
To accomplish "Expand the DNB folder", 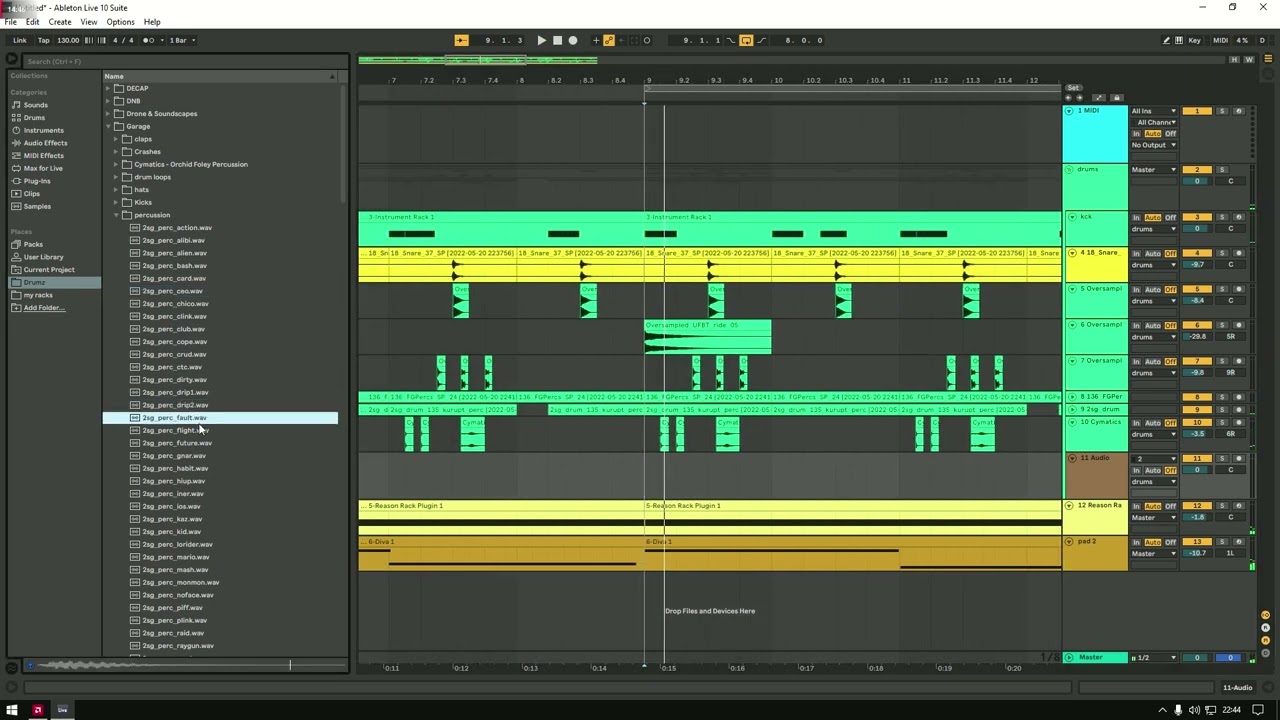I will click(x=108, y=101).
